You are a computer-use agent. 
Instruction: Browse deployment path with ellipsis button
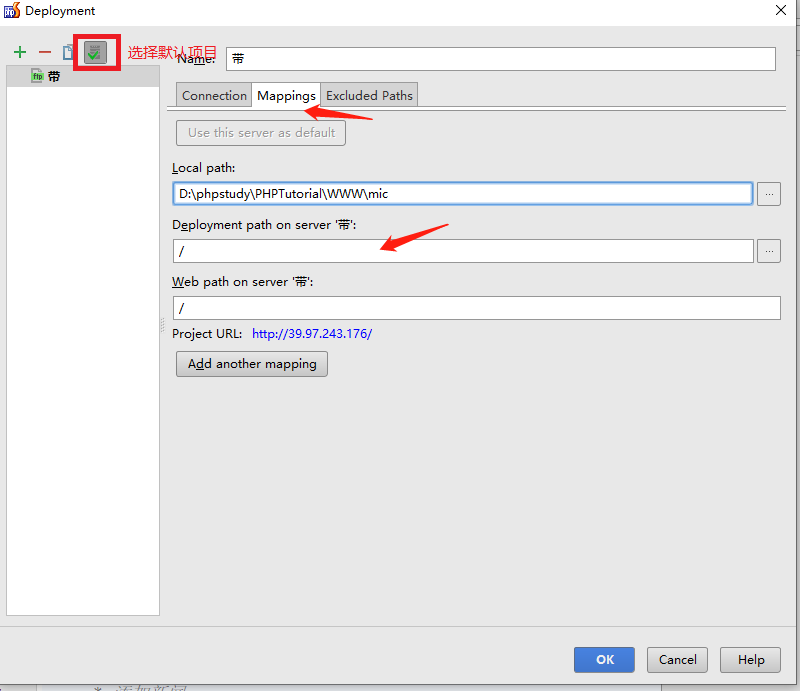(x=769, y=251)
